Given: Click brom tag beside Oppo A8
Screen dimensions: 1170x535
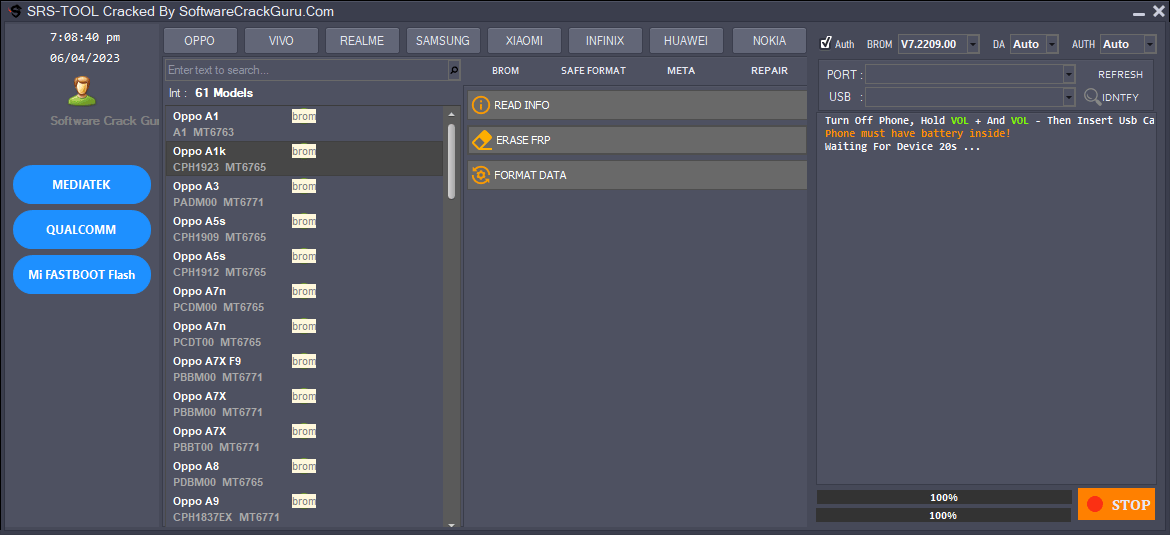Looking at the screenshot, I should tap(304, 466).
